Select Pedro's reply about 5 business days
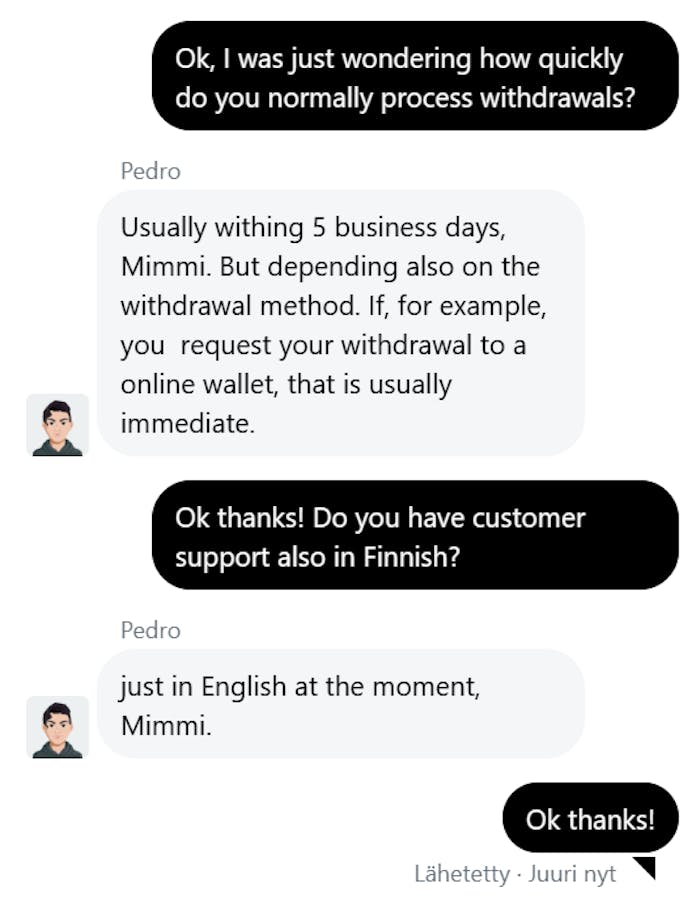This screenshot has height=900, width=700. 340,324
